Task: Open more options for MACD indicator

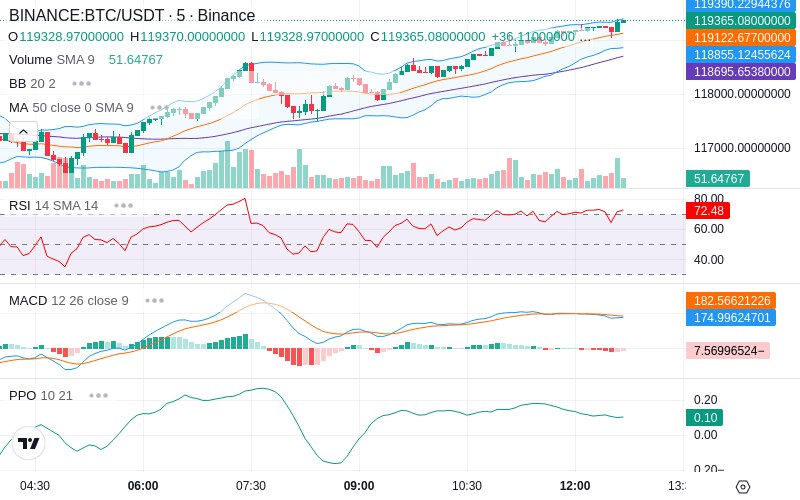Action: pyautogui.click(x=154, y=301)
